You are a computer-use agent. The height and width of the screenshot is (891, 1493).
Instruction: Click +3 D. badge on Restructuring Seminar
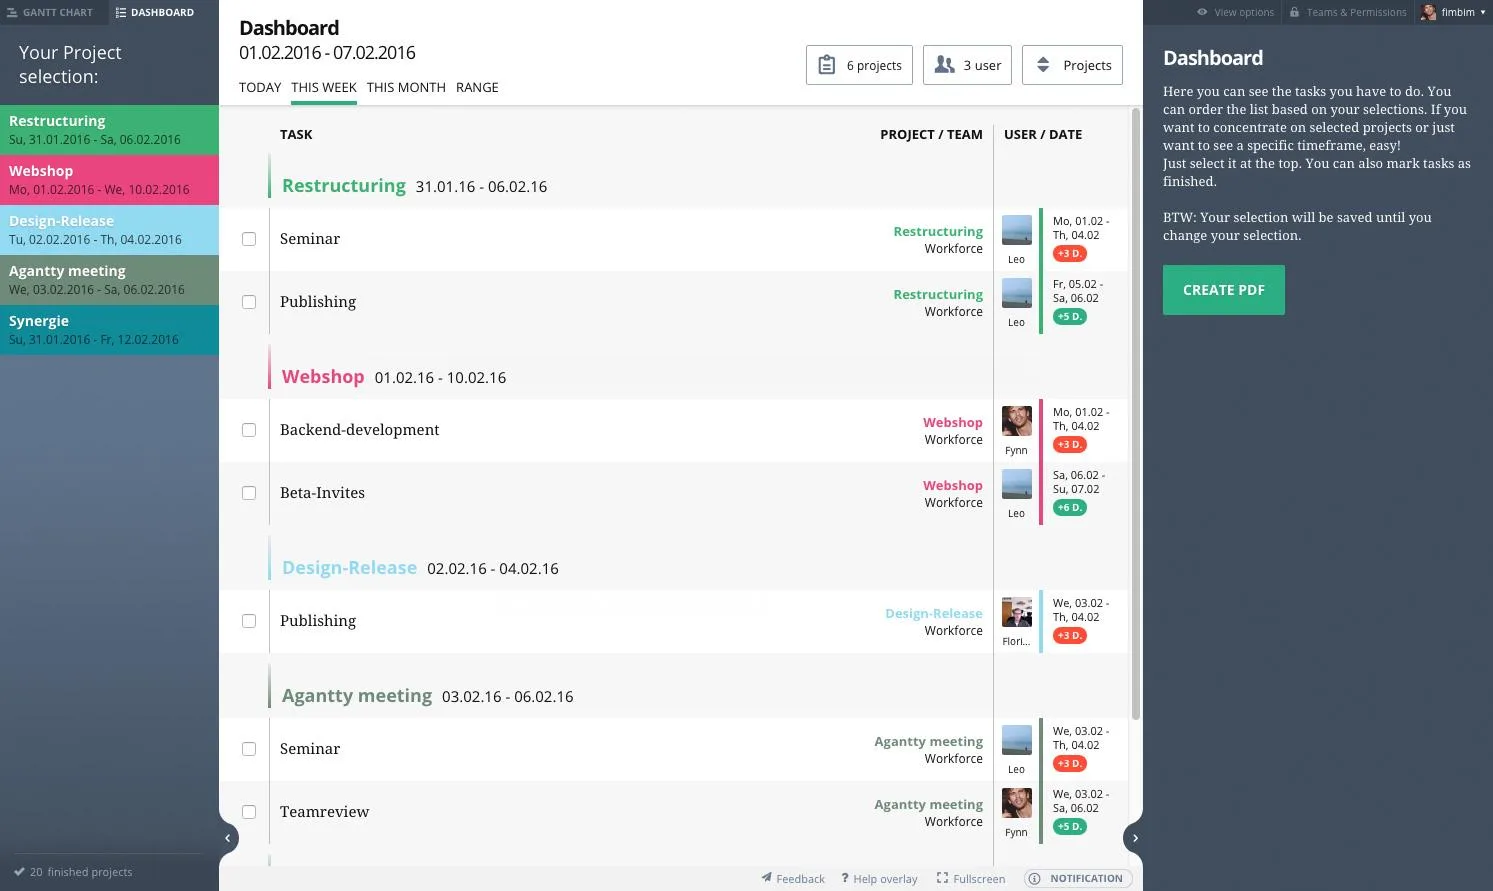[x=1069, y=254]
